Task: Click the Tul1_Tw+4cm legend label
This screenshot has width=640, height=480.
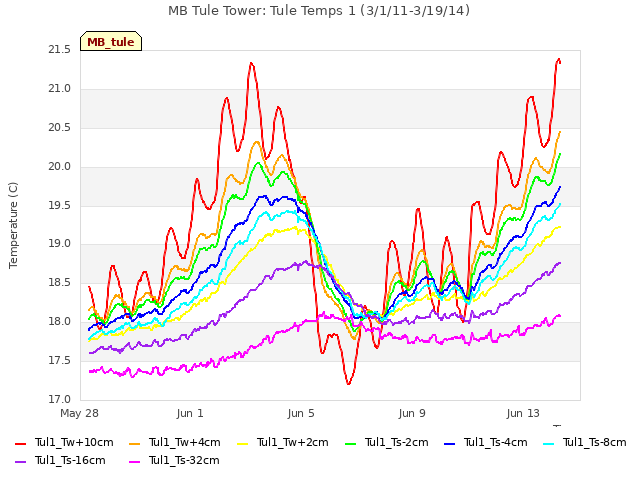Action: tap(184, 442)
